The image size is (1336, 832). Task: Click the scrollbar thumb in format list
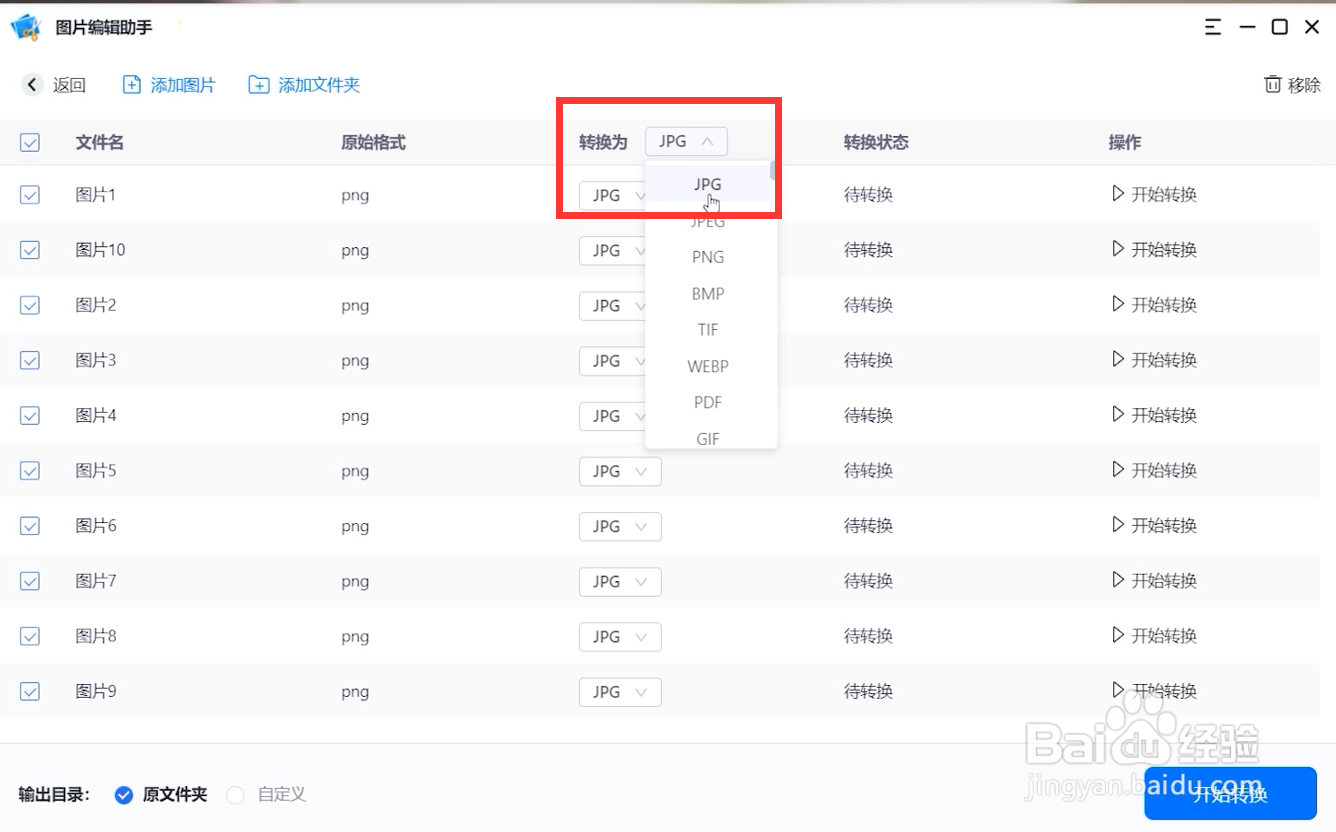(773, 171)
